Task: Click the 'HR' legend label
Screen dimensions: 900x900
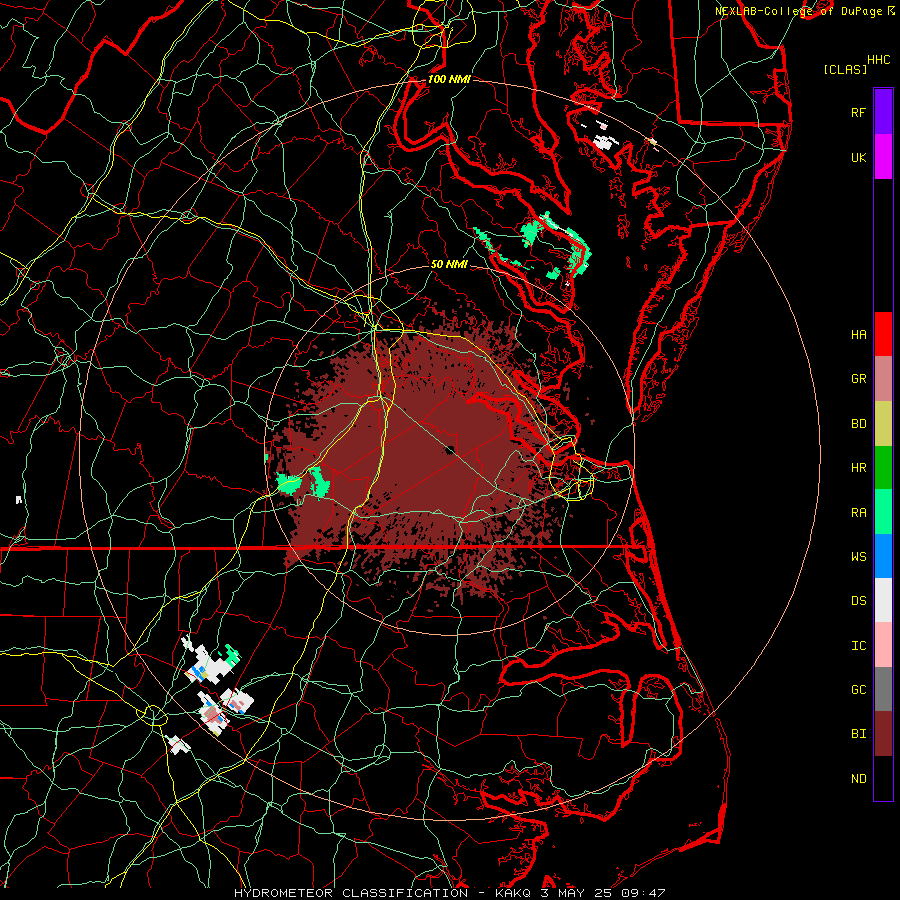Action: (x=858, y=468)
